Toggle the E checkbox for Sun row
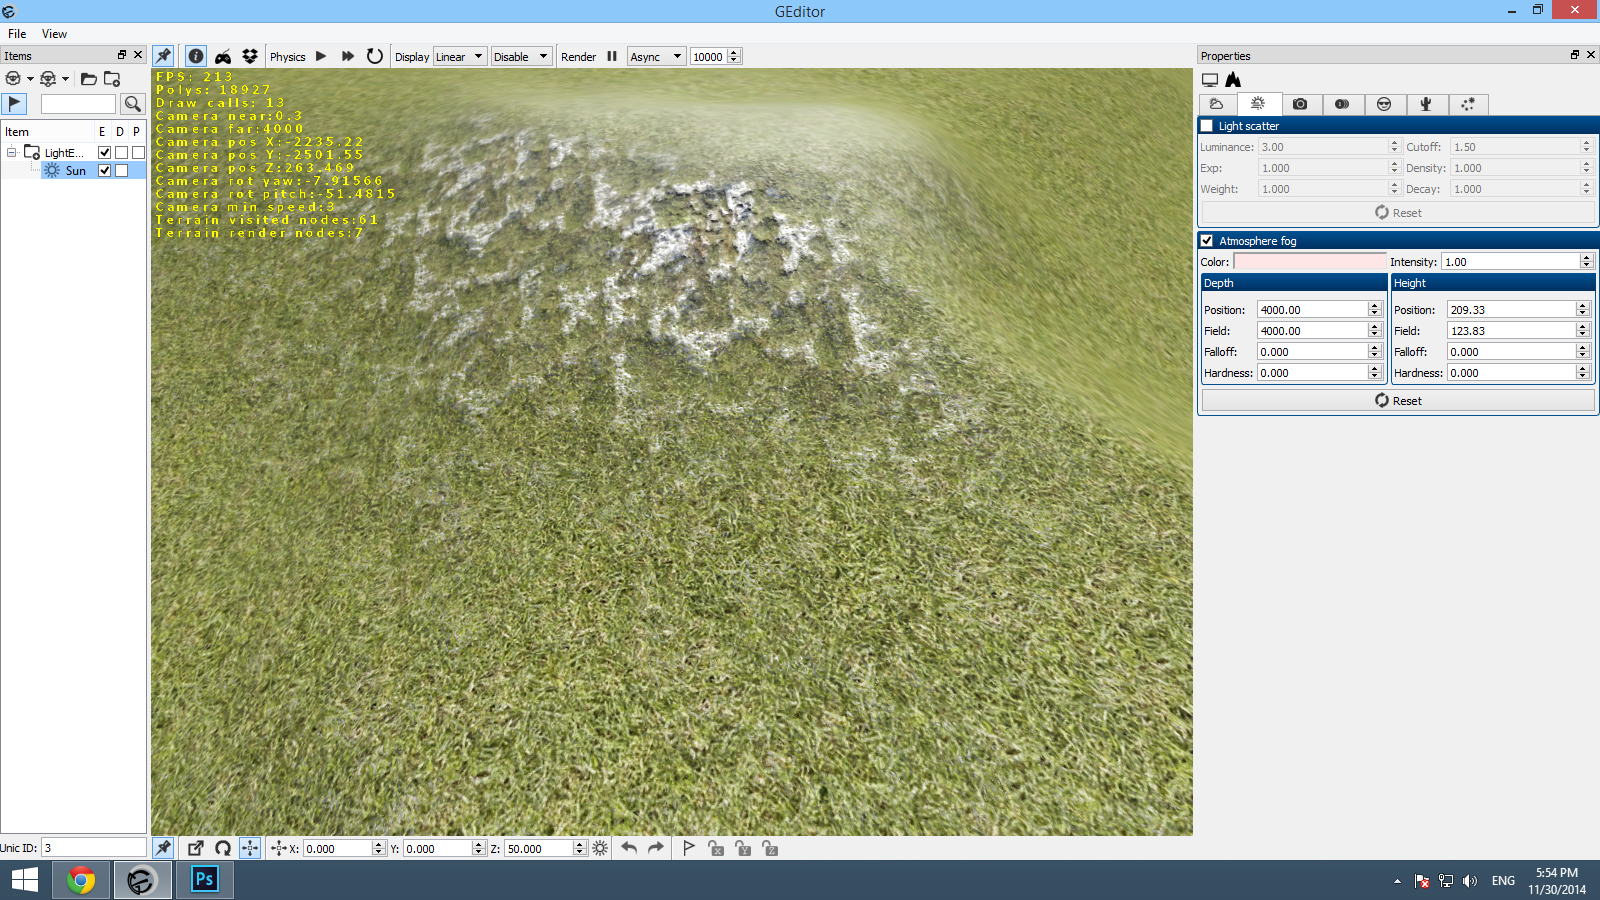This screenshot has height=900, width=1600. (104, 171)
